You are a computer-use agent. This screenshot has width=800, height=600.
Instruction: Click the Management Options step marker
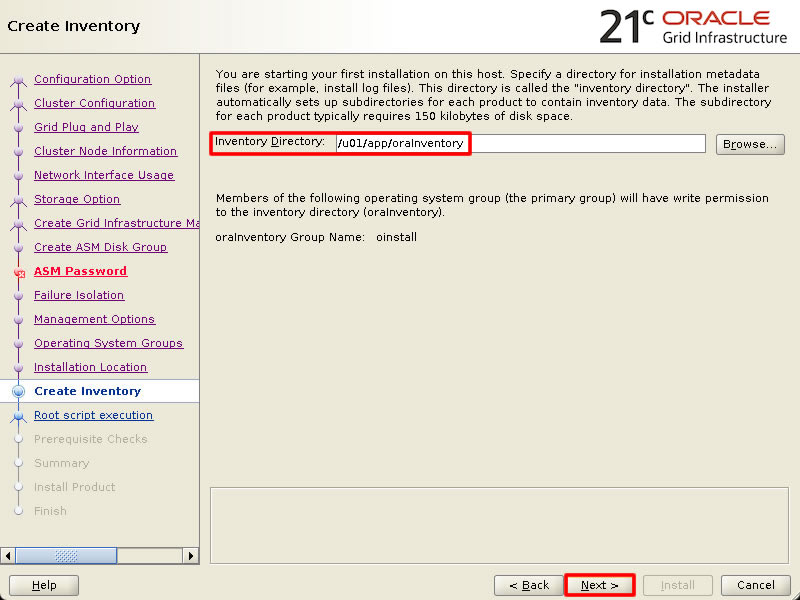[18, 319]
